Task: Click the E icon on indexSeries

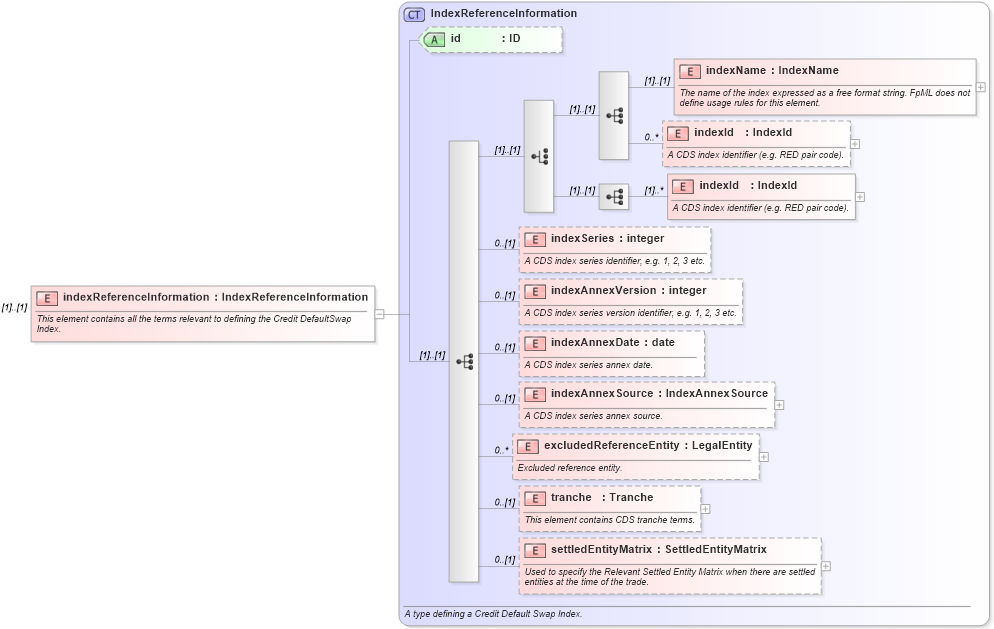Action: click(x=533, y=238)
